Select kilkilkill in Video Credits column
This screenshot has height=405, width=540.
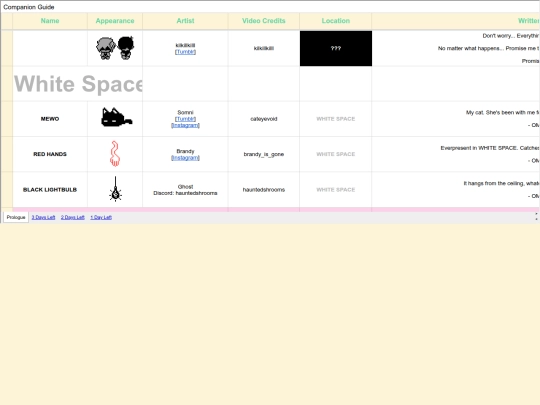click(x=264, y=48)
